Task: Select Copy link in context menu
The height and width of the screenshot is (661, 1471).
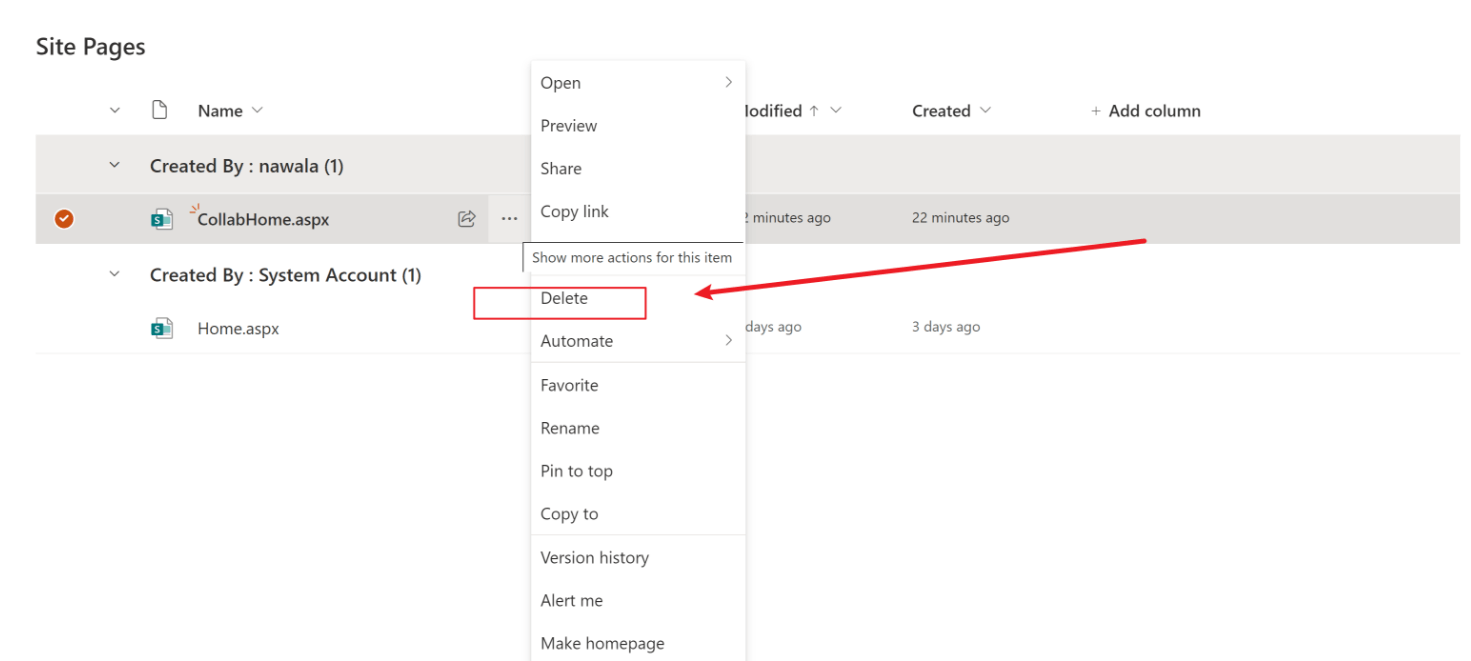Action: coord(638,212)
